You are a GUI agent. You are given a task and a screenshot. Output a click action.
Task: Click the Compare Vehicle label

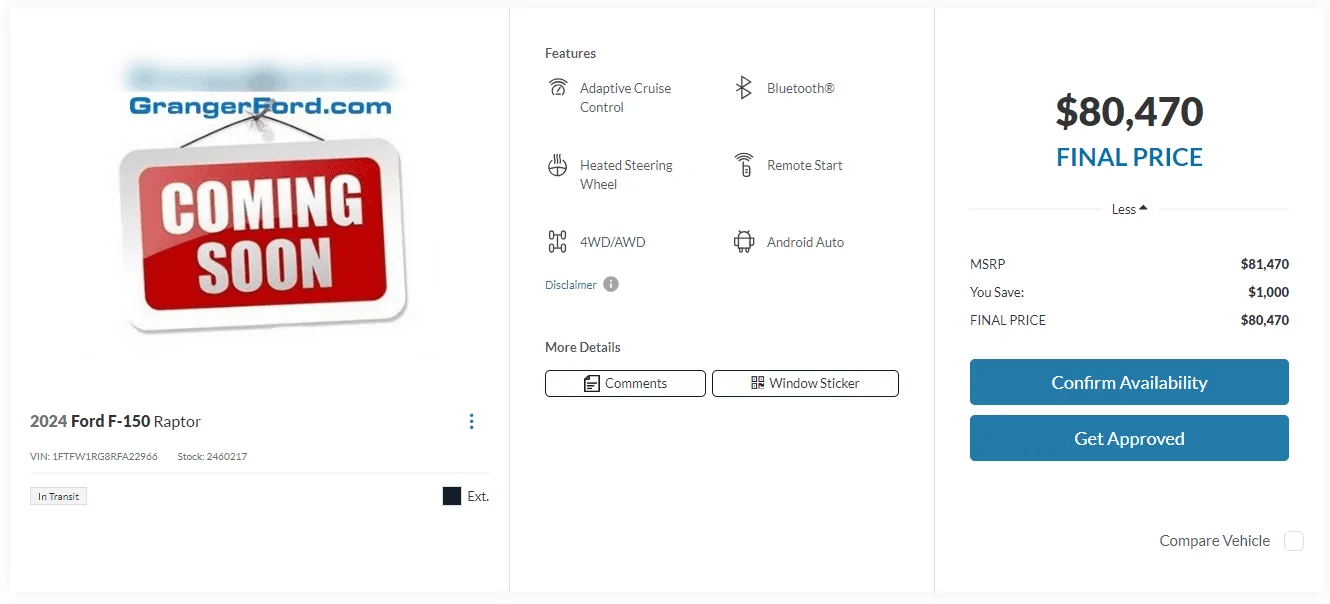[x=1214, y=541]
